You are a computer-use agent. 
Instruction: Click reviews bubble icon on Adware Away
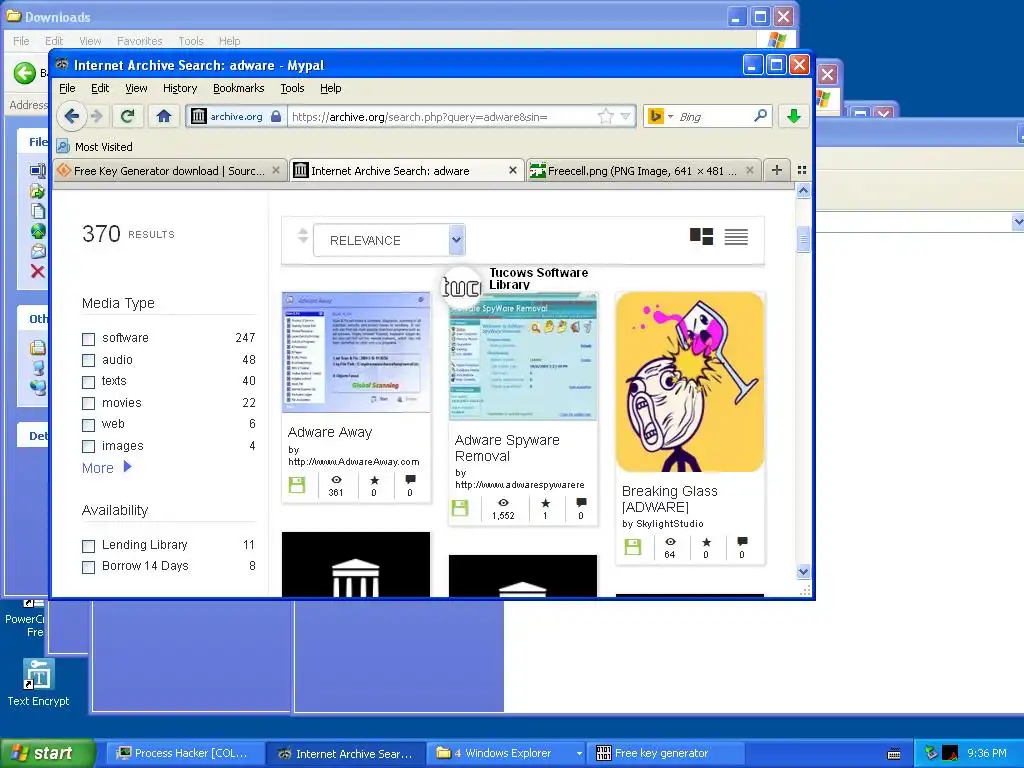tap(410, 480)
